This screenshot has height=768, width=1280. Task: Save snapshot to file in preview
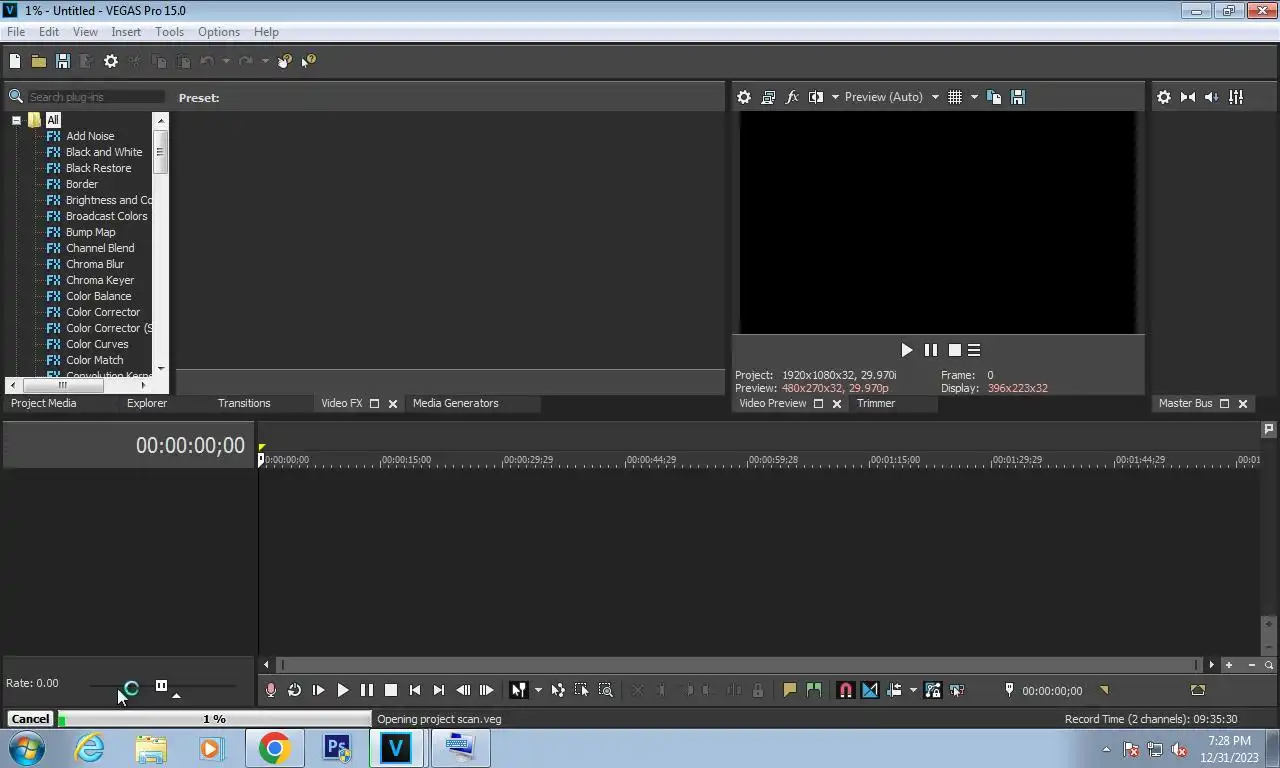[x=1018, y=97]
